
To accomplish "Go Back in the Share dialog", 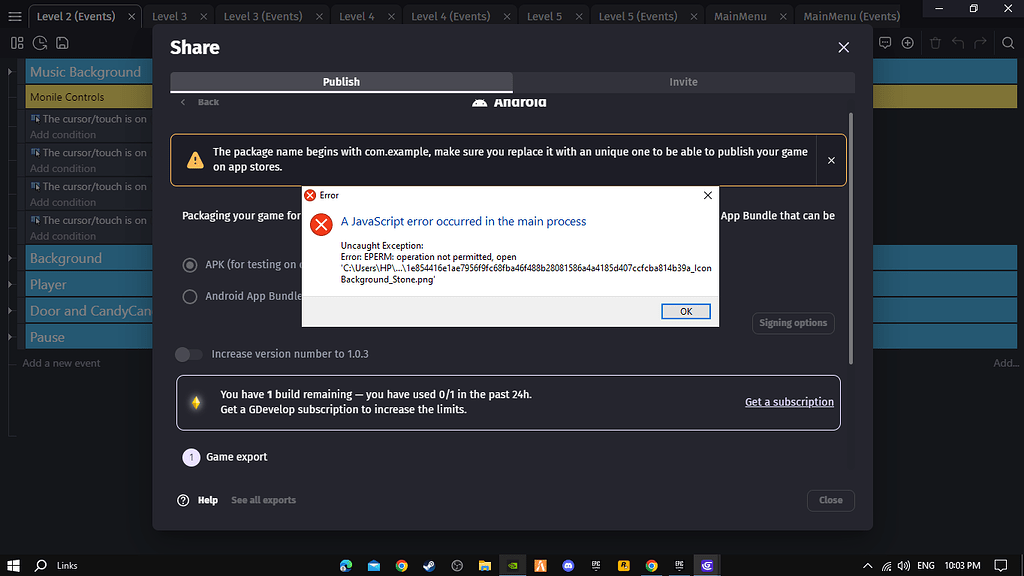I will pos(200,102).
